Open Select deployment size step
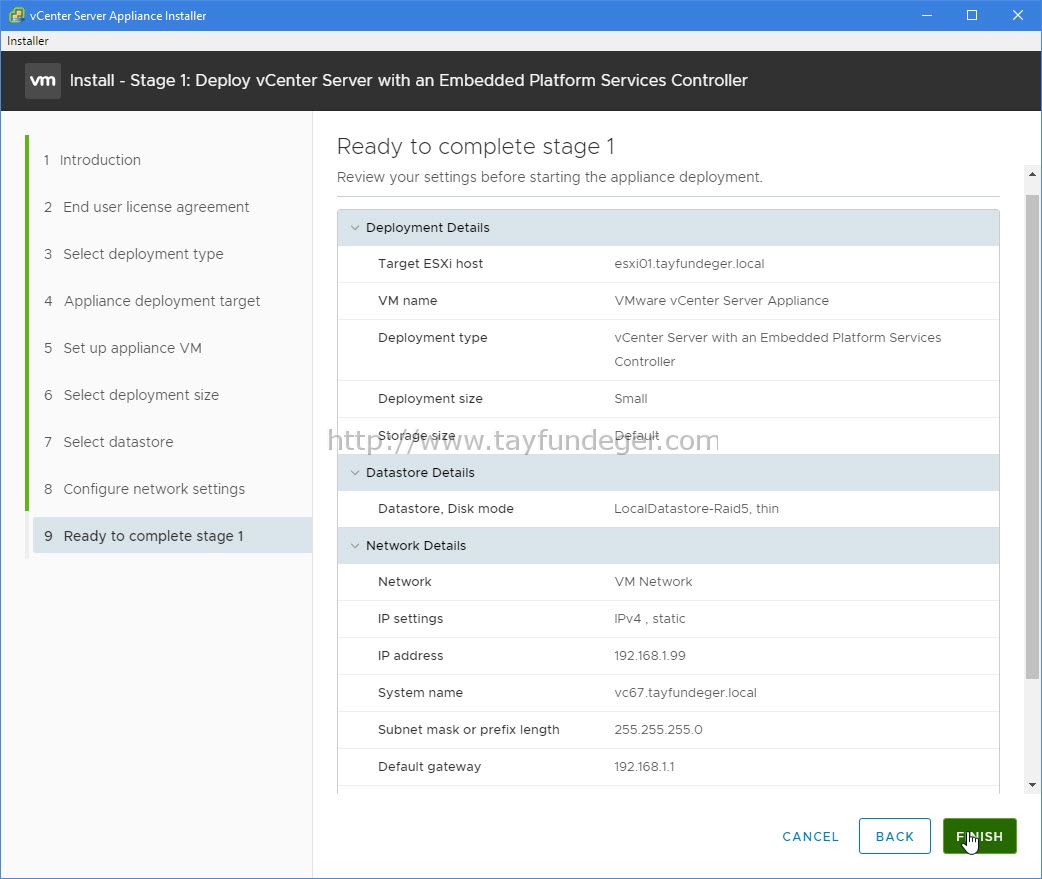The height and width of the screenshot is (879, 1042). pyautogui.click(x=132, y=395)
